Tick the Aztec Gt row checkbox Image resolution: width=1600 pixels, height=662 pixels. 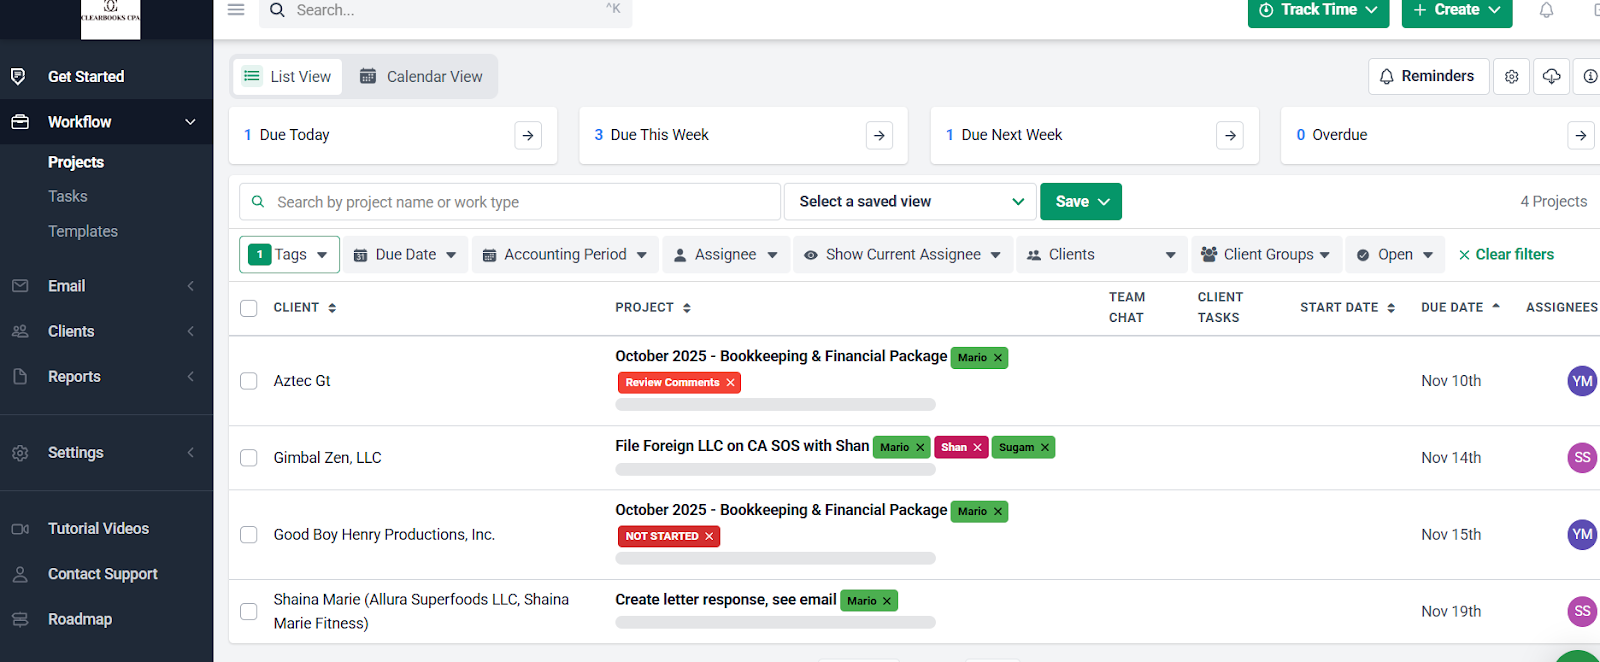pos(249,381)
